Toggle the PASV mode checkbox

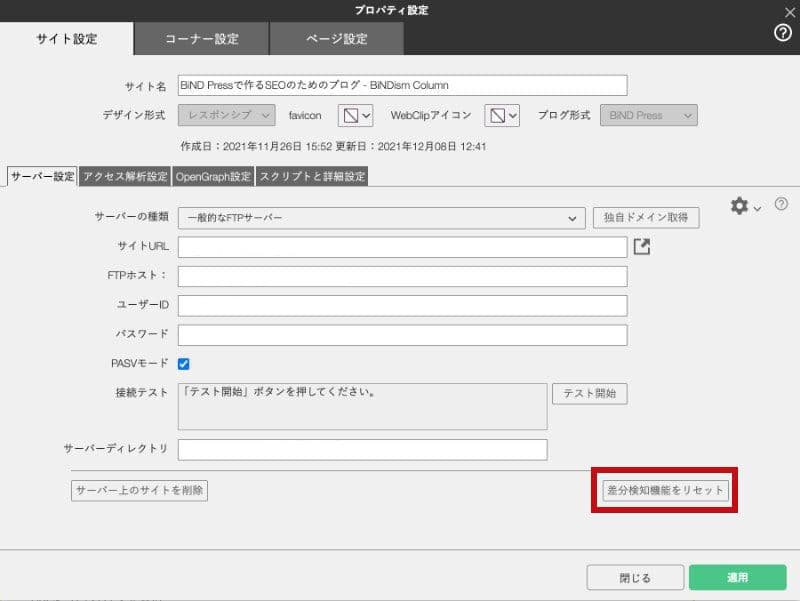pos(184,363)
